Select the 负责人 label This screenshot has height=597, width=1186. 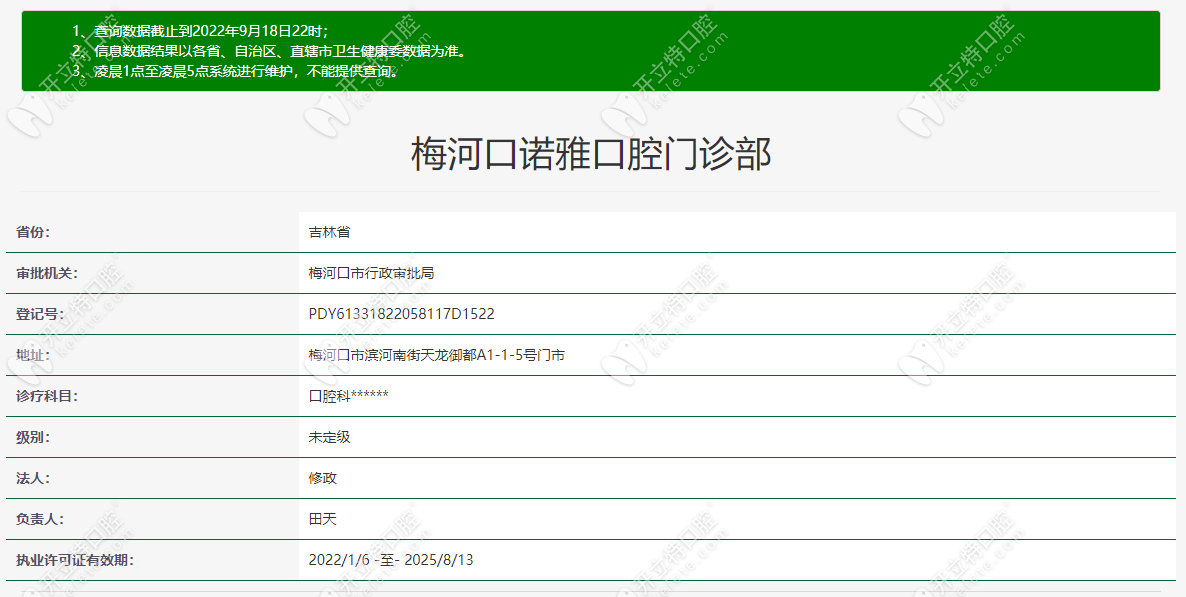pos(40,519)
